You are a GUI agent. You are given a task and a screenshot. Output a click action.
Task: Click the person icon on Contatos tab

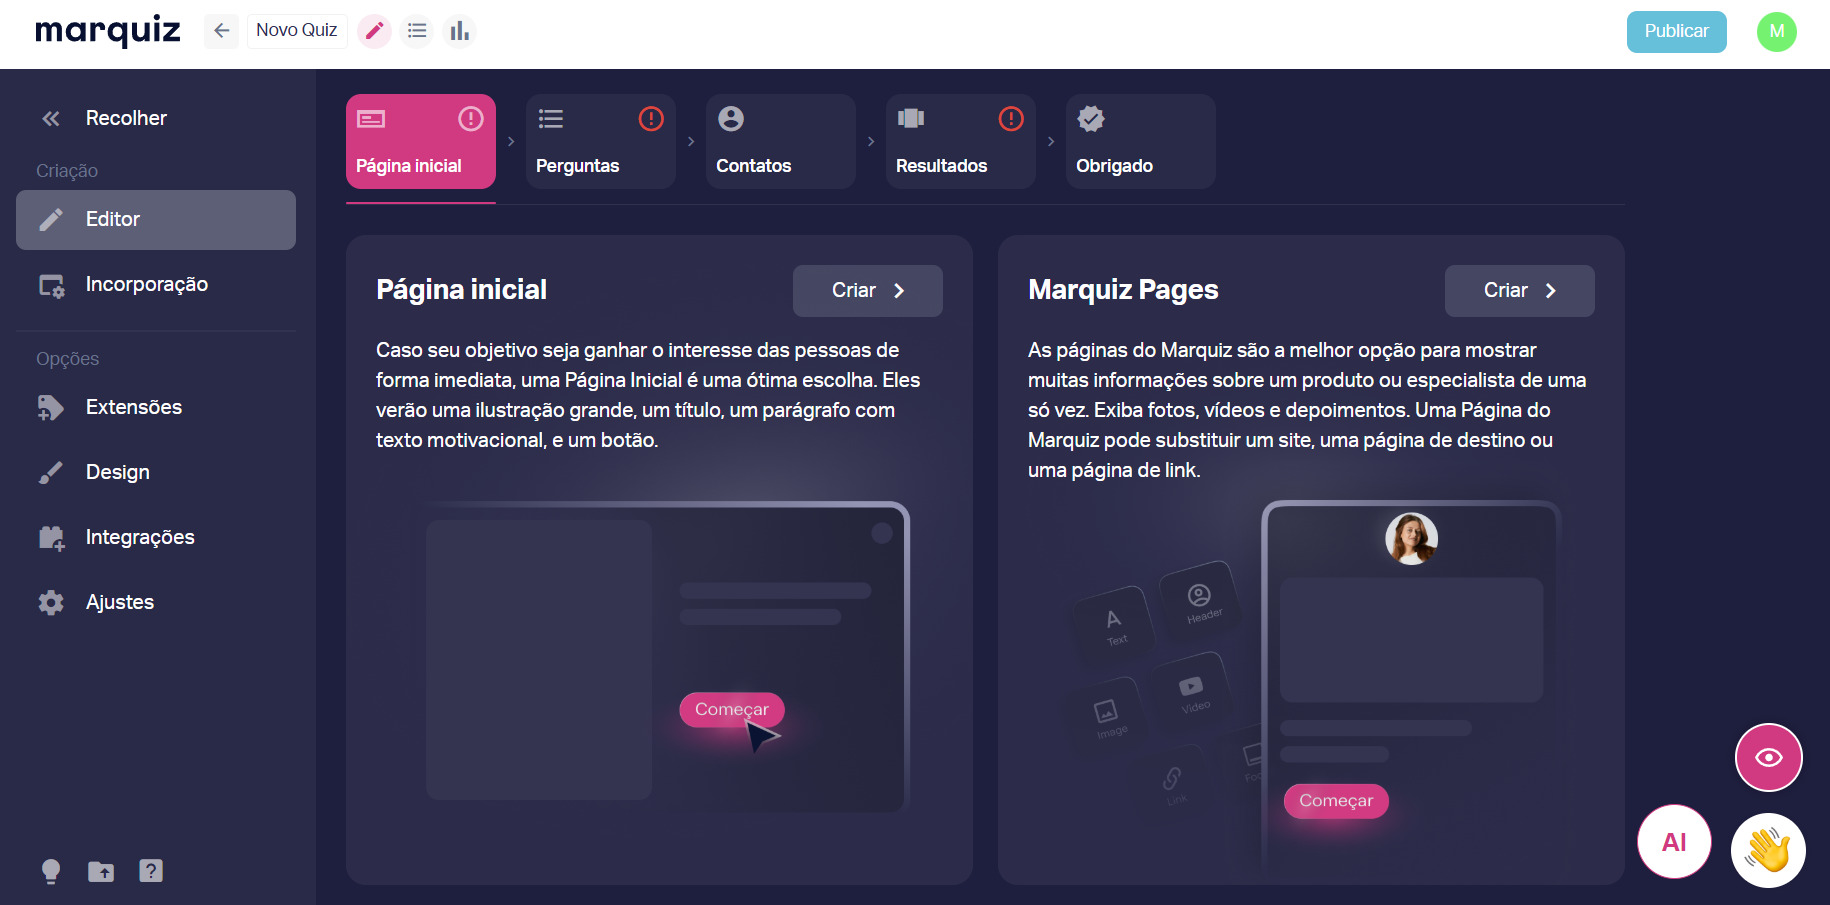[x=731, y=119]
